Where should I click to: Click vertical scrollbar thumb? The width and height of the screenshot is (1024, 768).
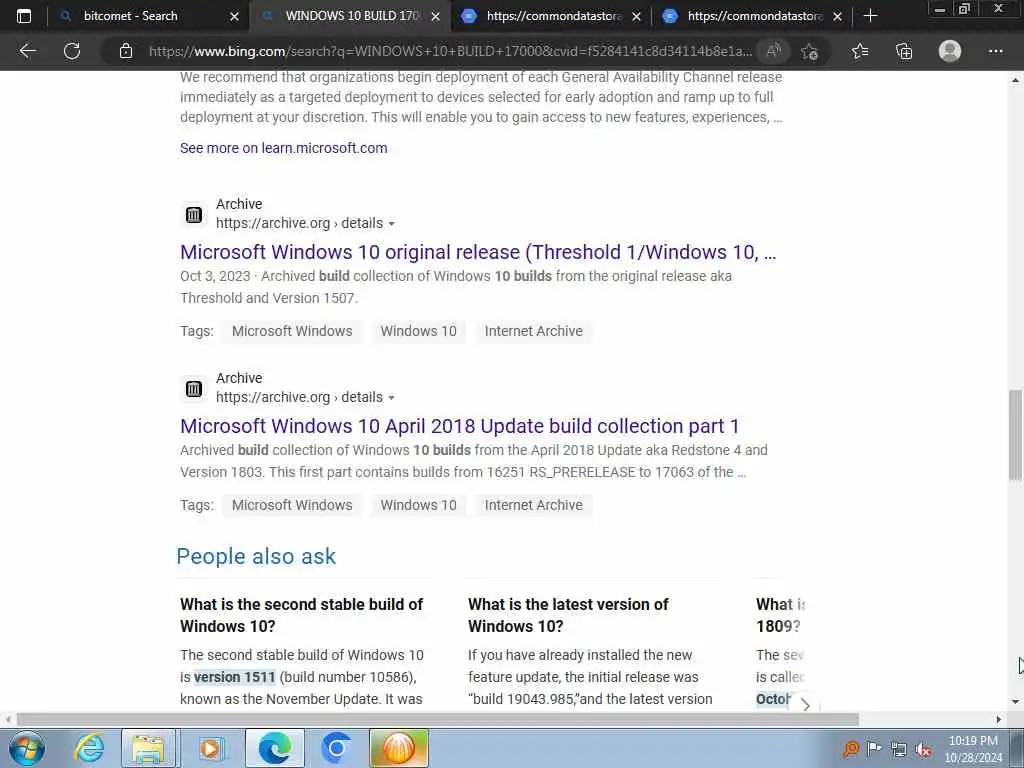coord(1015,435)
